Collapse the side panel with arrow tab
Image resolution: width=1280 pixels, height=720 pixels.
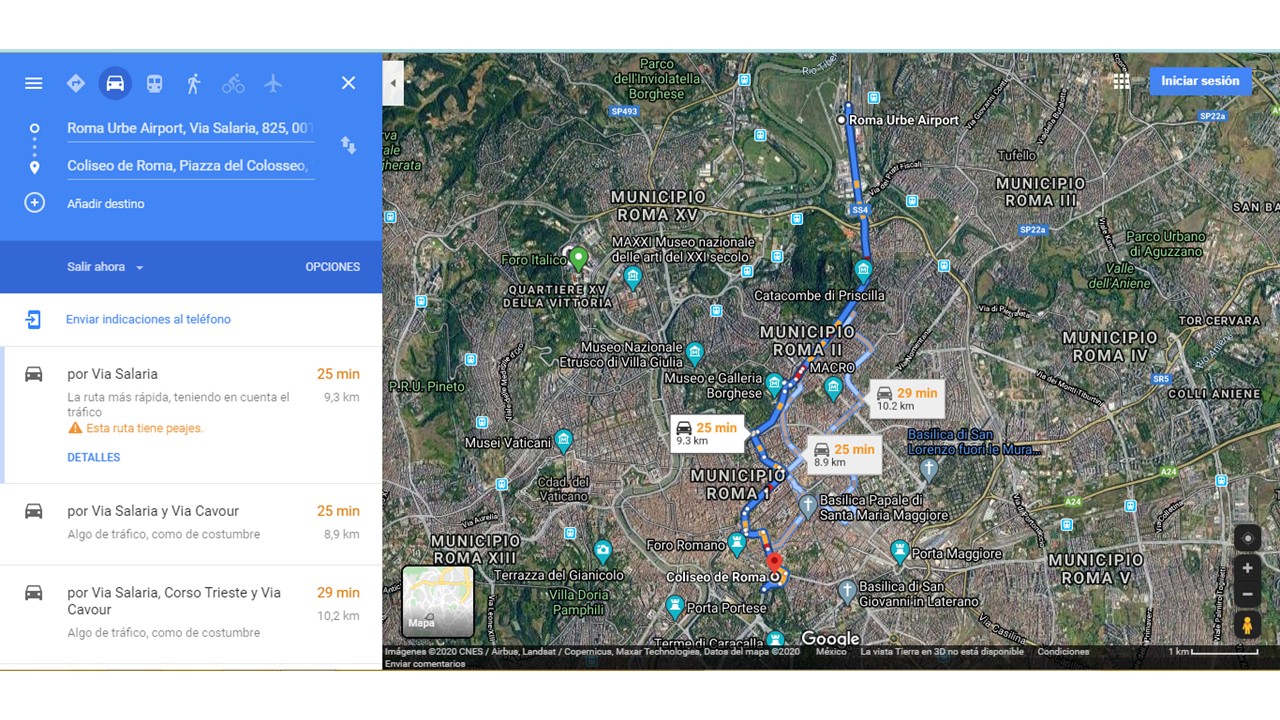[393, 83]
